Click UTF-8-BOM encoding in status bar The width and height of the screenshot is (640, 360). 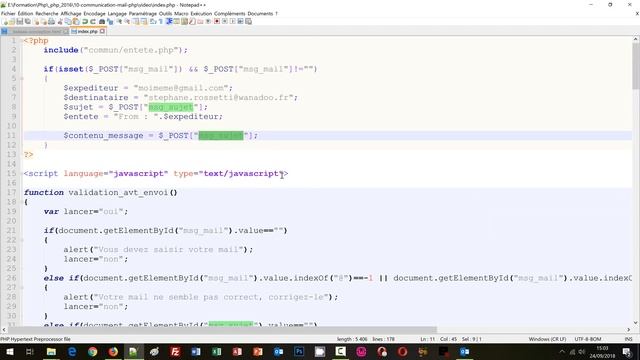[588, 339]
